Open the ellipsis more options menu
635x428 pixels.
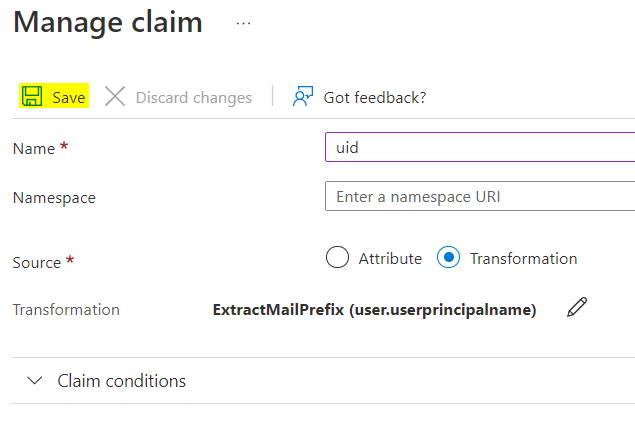(244, 22)
